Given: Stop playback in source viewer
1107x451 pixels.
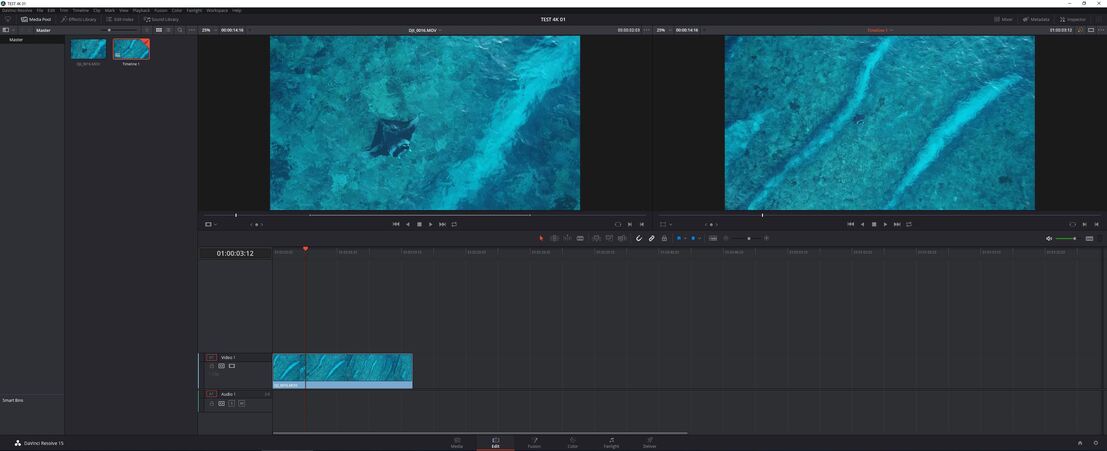Looking at the screenshot, I should [x=419, y=224].
